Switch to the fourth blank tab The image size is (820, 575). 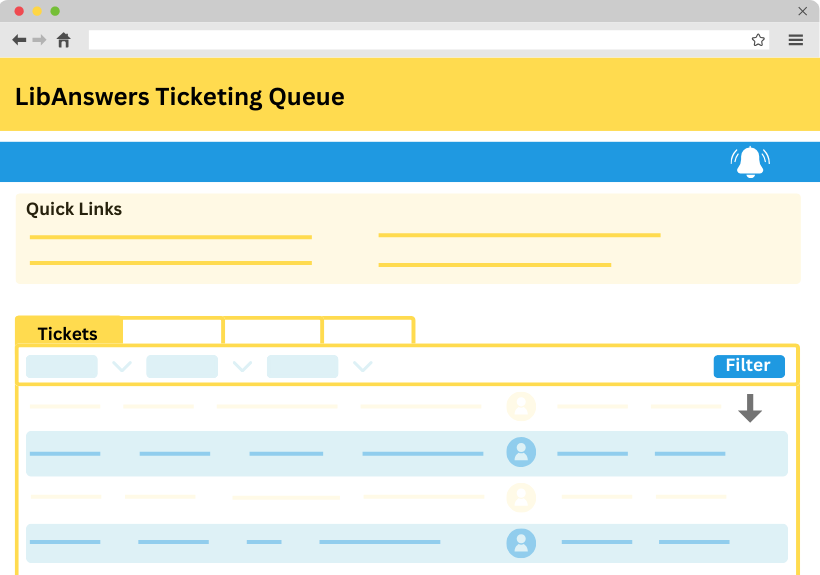coord(368,332)
